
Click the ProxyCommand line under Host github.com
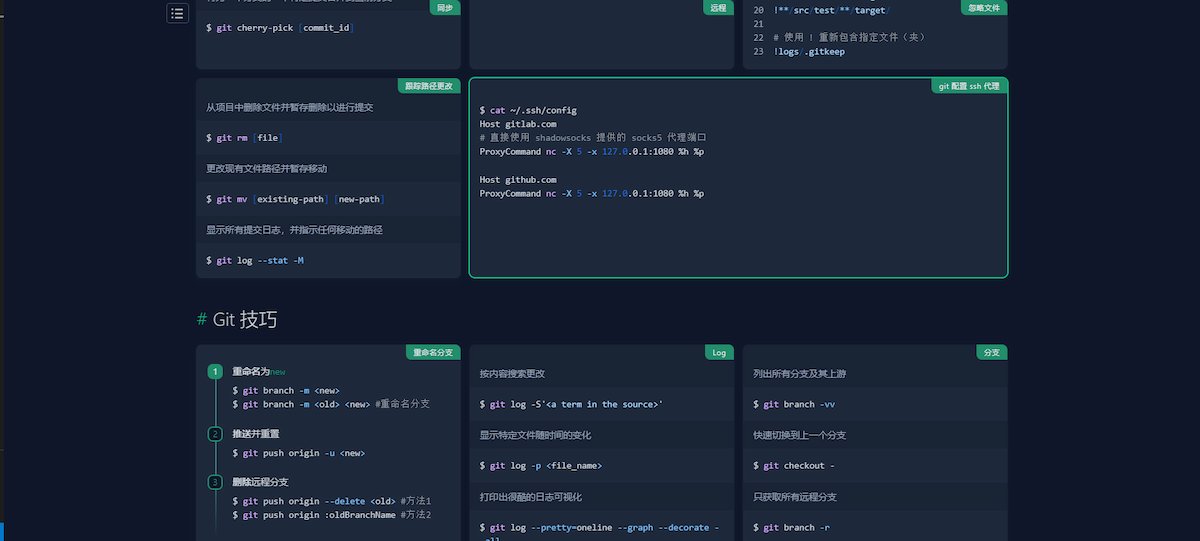click(591, 193)
